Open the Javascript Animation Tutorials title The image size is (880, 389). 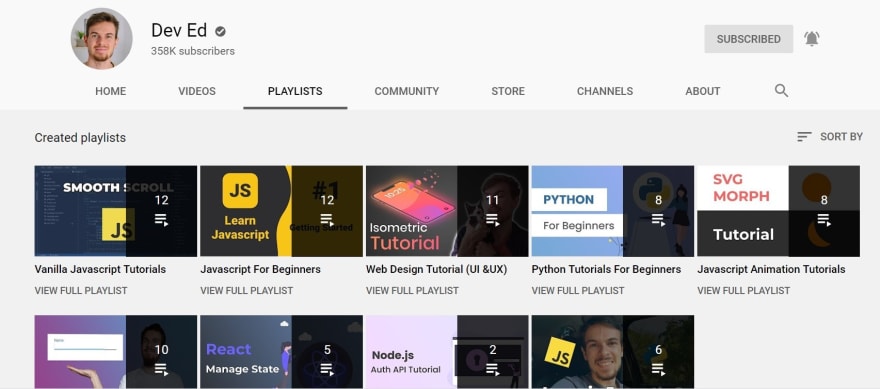(771, 269)
